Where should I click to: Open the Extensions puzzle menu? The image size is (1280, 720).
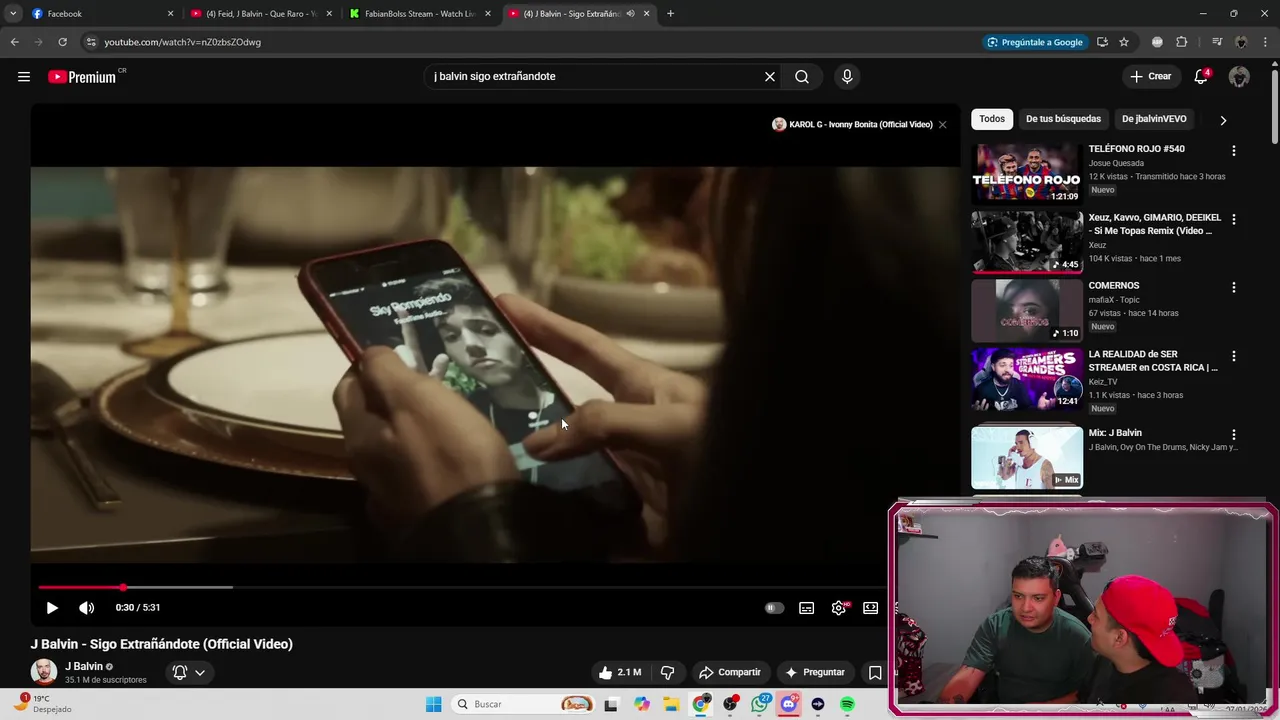(x=1181, y=42)
